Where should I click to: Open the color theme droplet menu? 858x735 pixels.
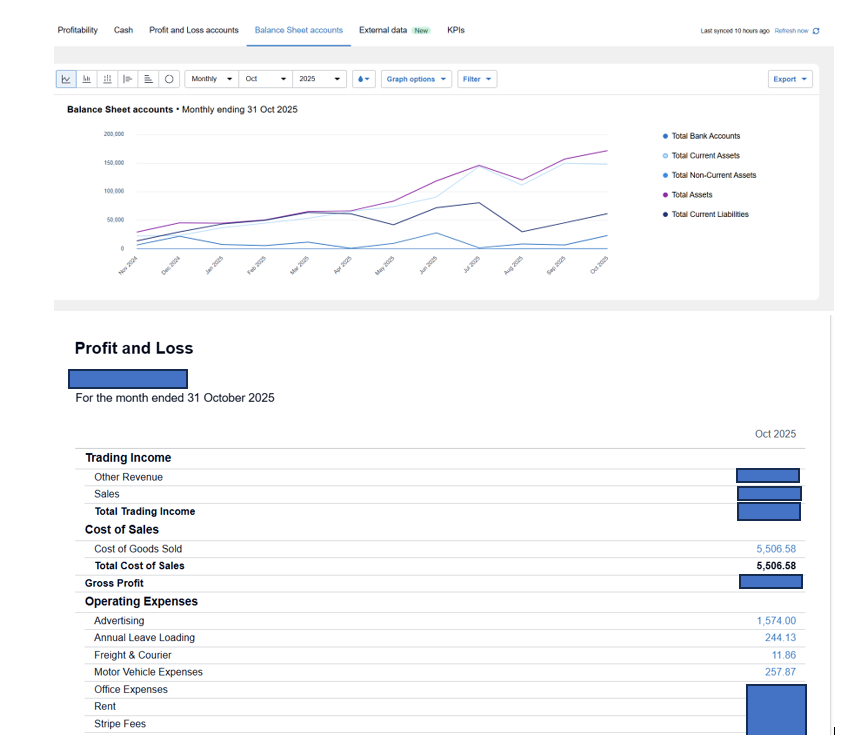[363, 79]
